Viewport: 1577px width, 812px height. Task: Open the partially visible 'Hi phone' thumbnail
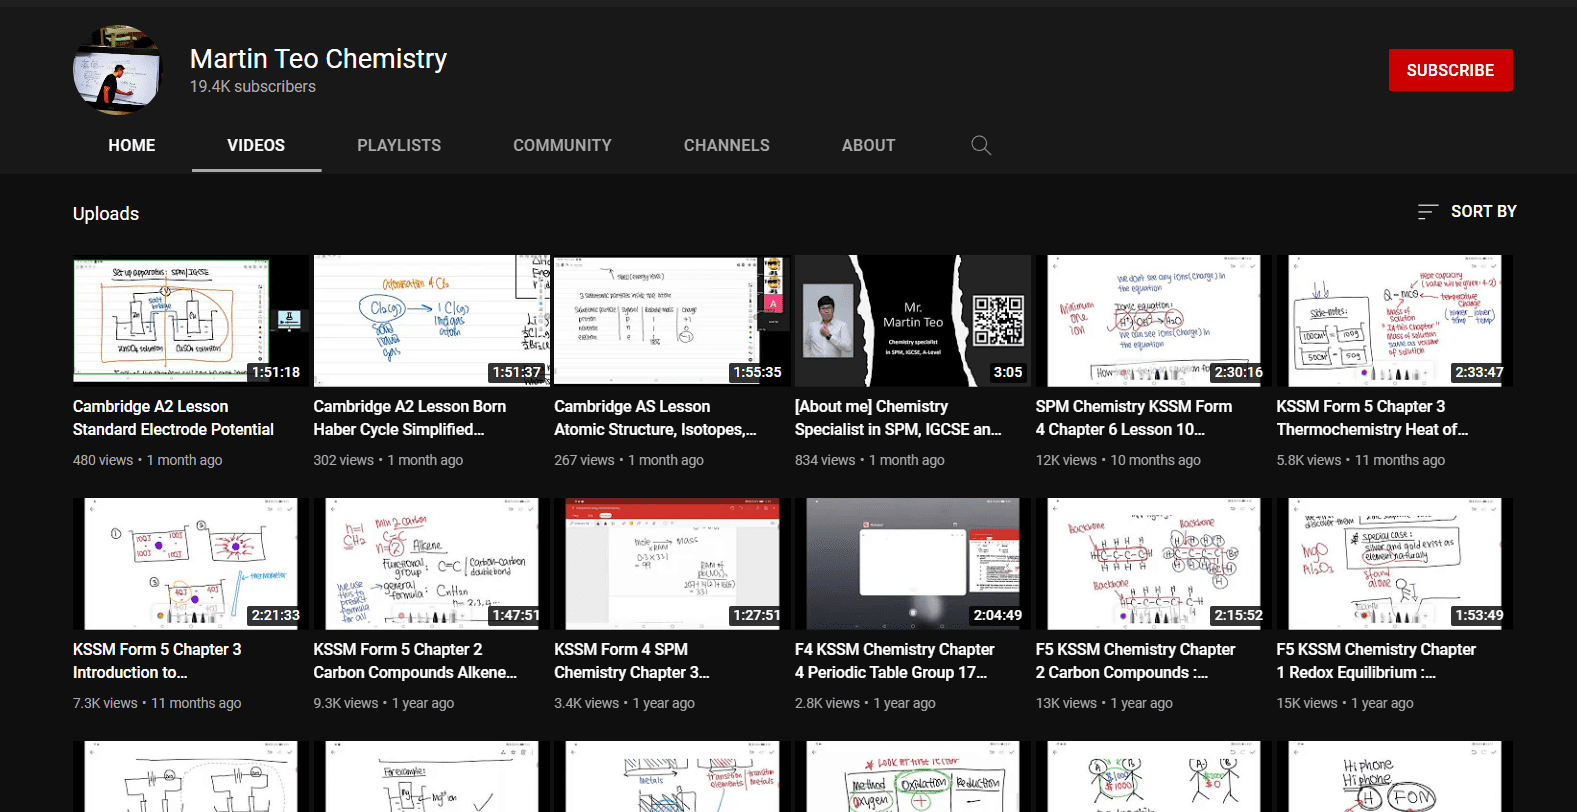(x=1395, y=776)
